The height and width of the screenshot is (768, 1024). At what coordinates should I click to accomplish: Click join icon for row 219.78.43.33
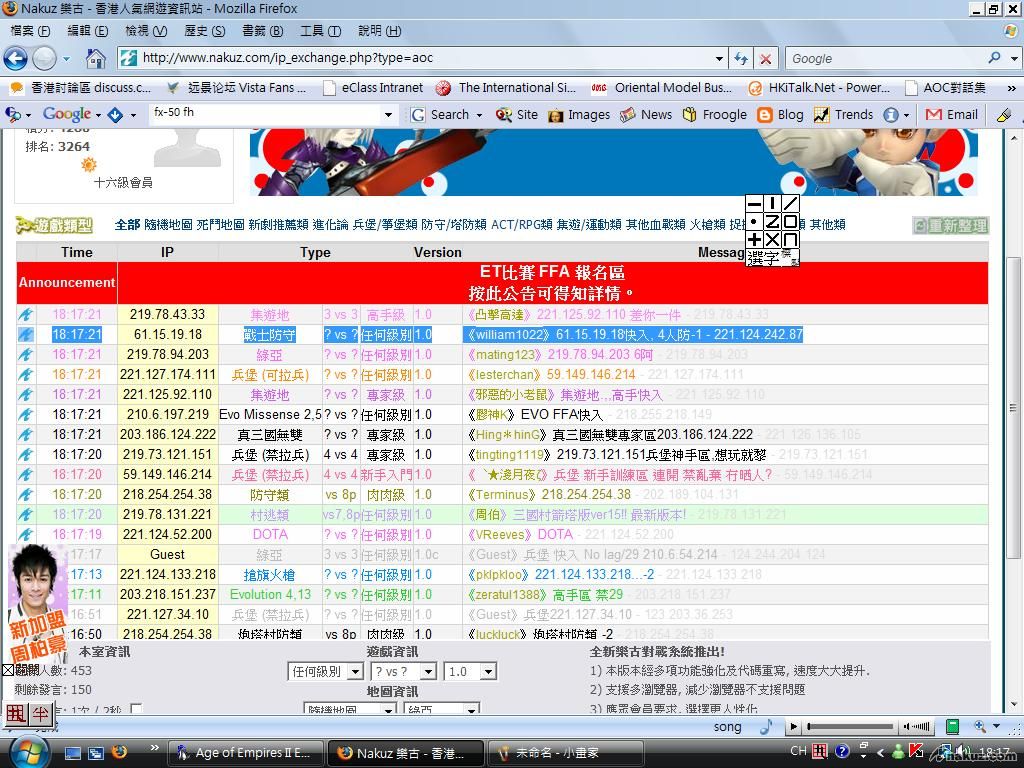[x=25, y=315]
